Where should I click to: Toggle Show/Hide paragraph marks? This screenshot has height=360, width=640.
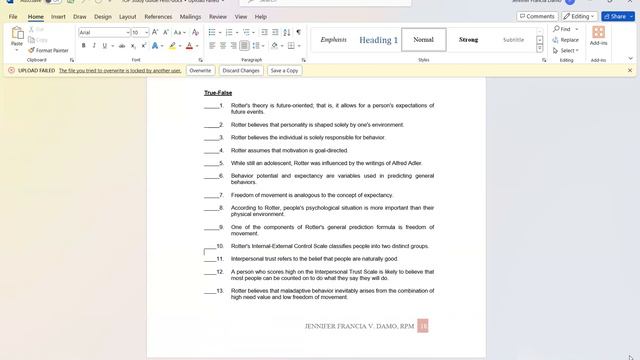(299, 32)
